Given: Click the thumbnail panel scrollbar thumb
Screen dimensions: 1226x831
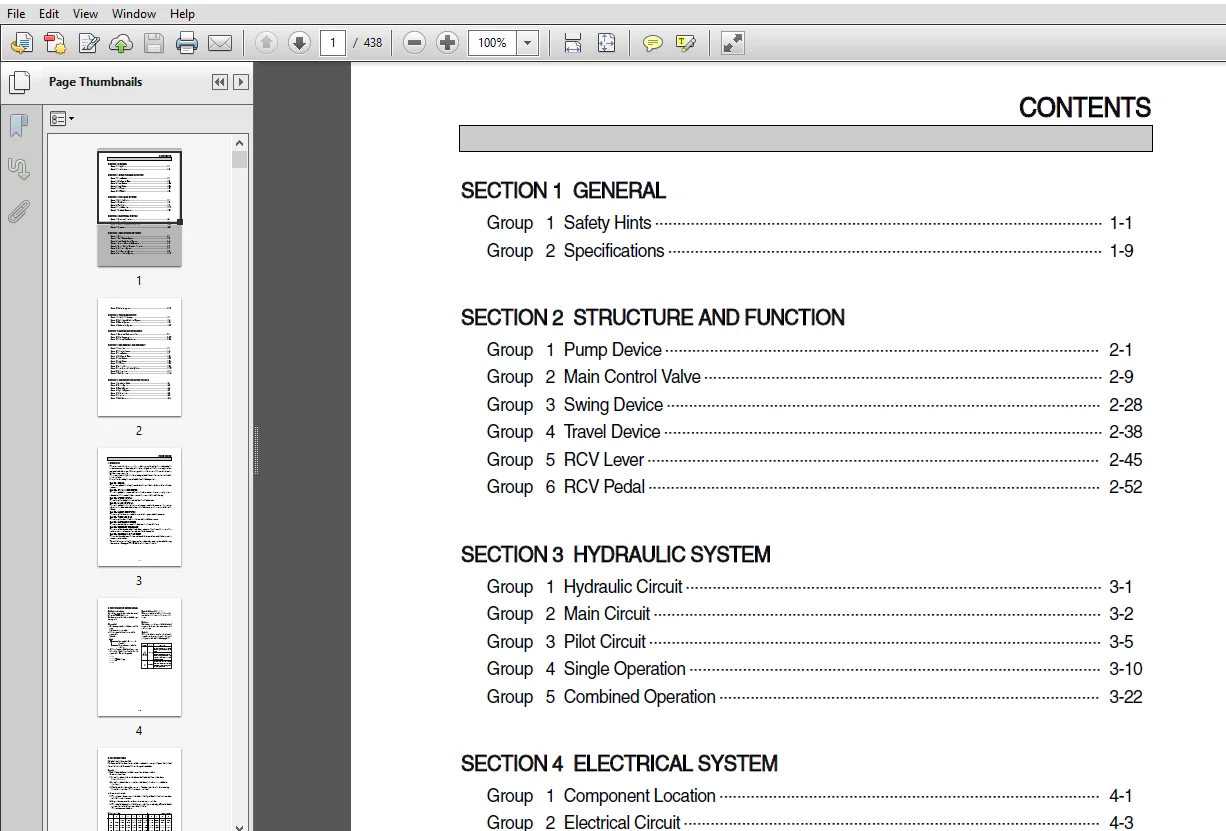Looking at the screenshot, I should click(x=239, y=160).
